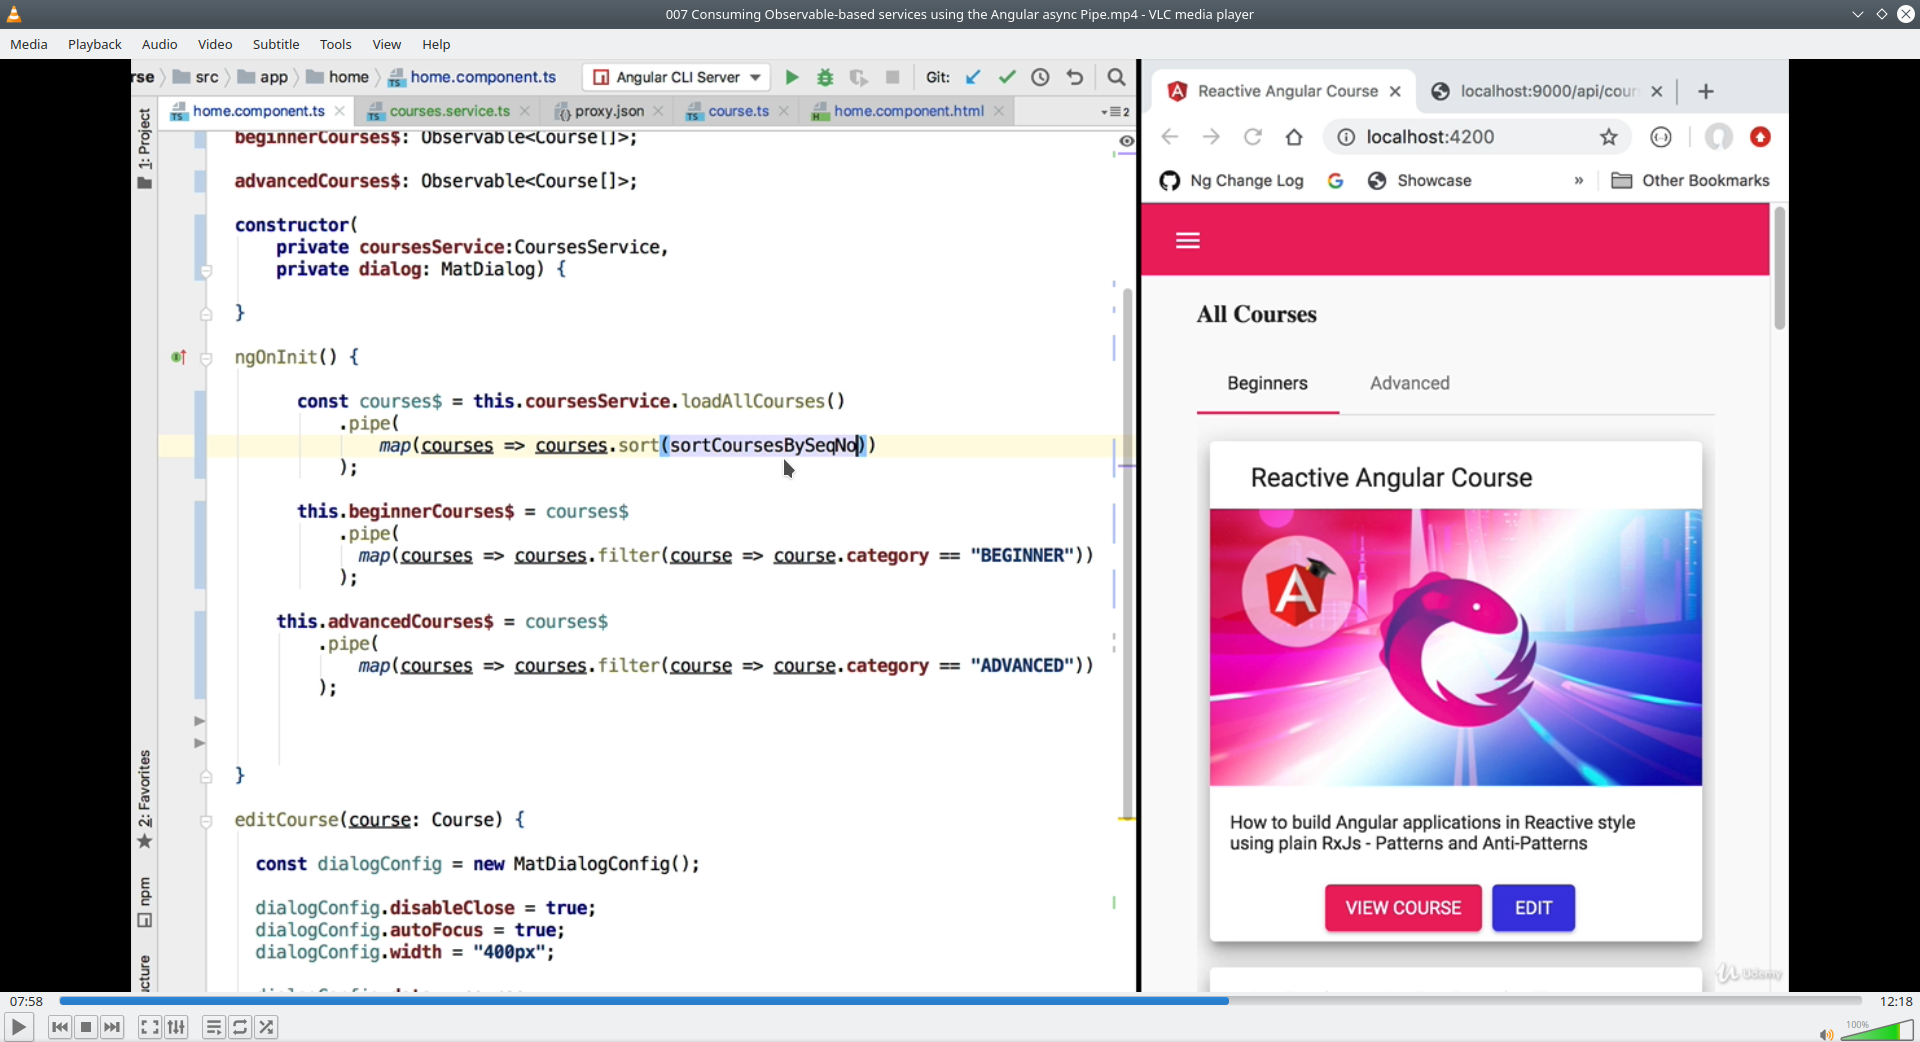Click the IDE stop square icon
Screen dimensions: 1920x1042
click(893, 77)
